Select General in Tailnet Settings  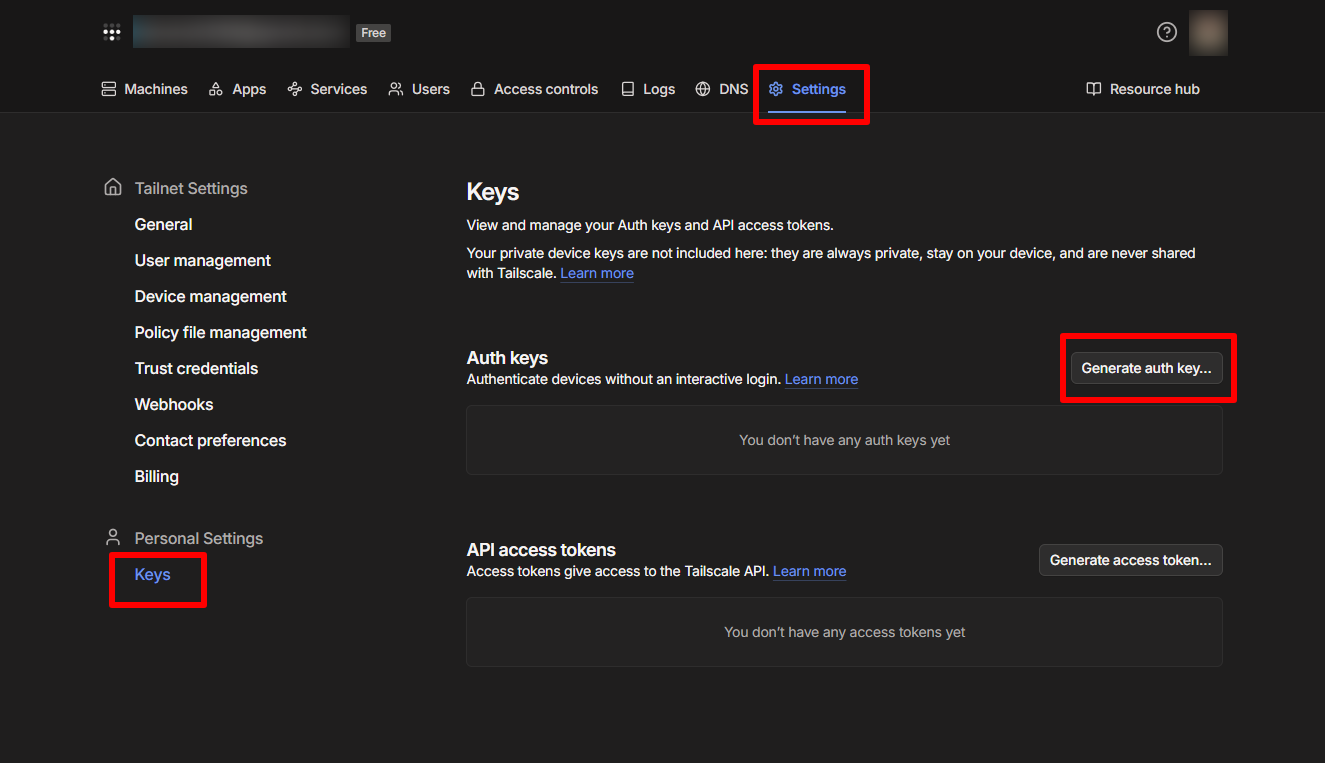click(x=164, y=225)
